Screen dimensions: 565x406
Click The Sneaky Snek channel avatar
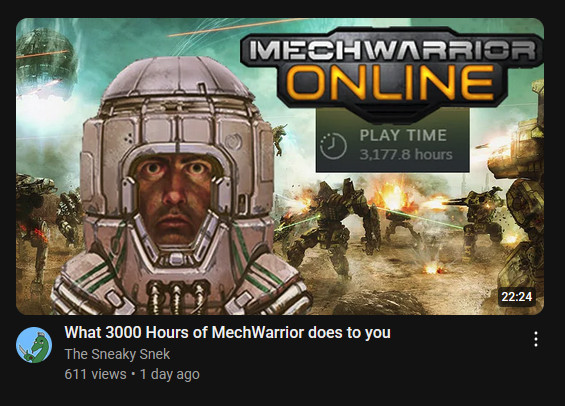click(x=34, y=345)
